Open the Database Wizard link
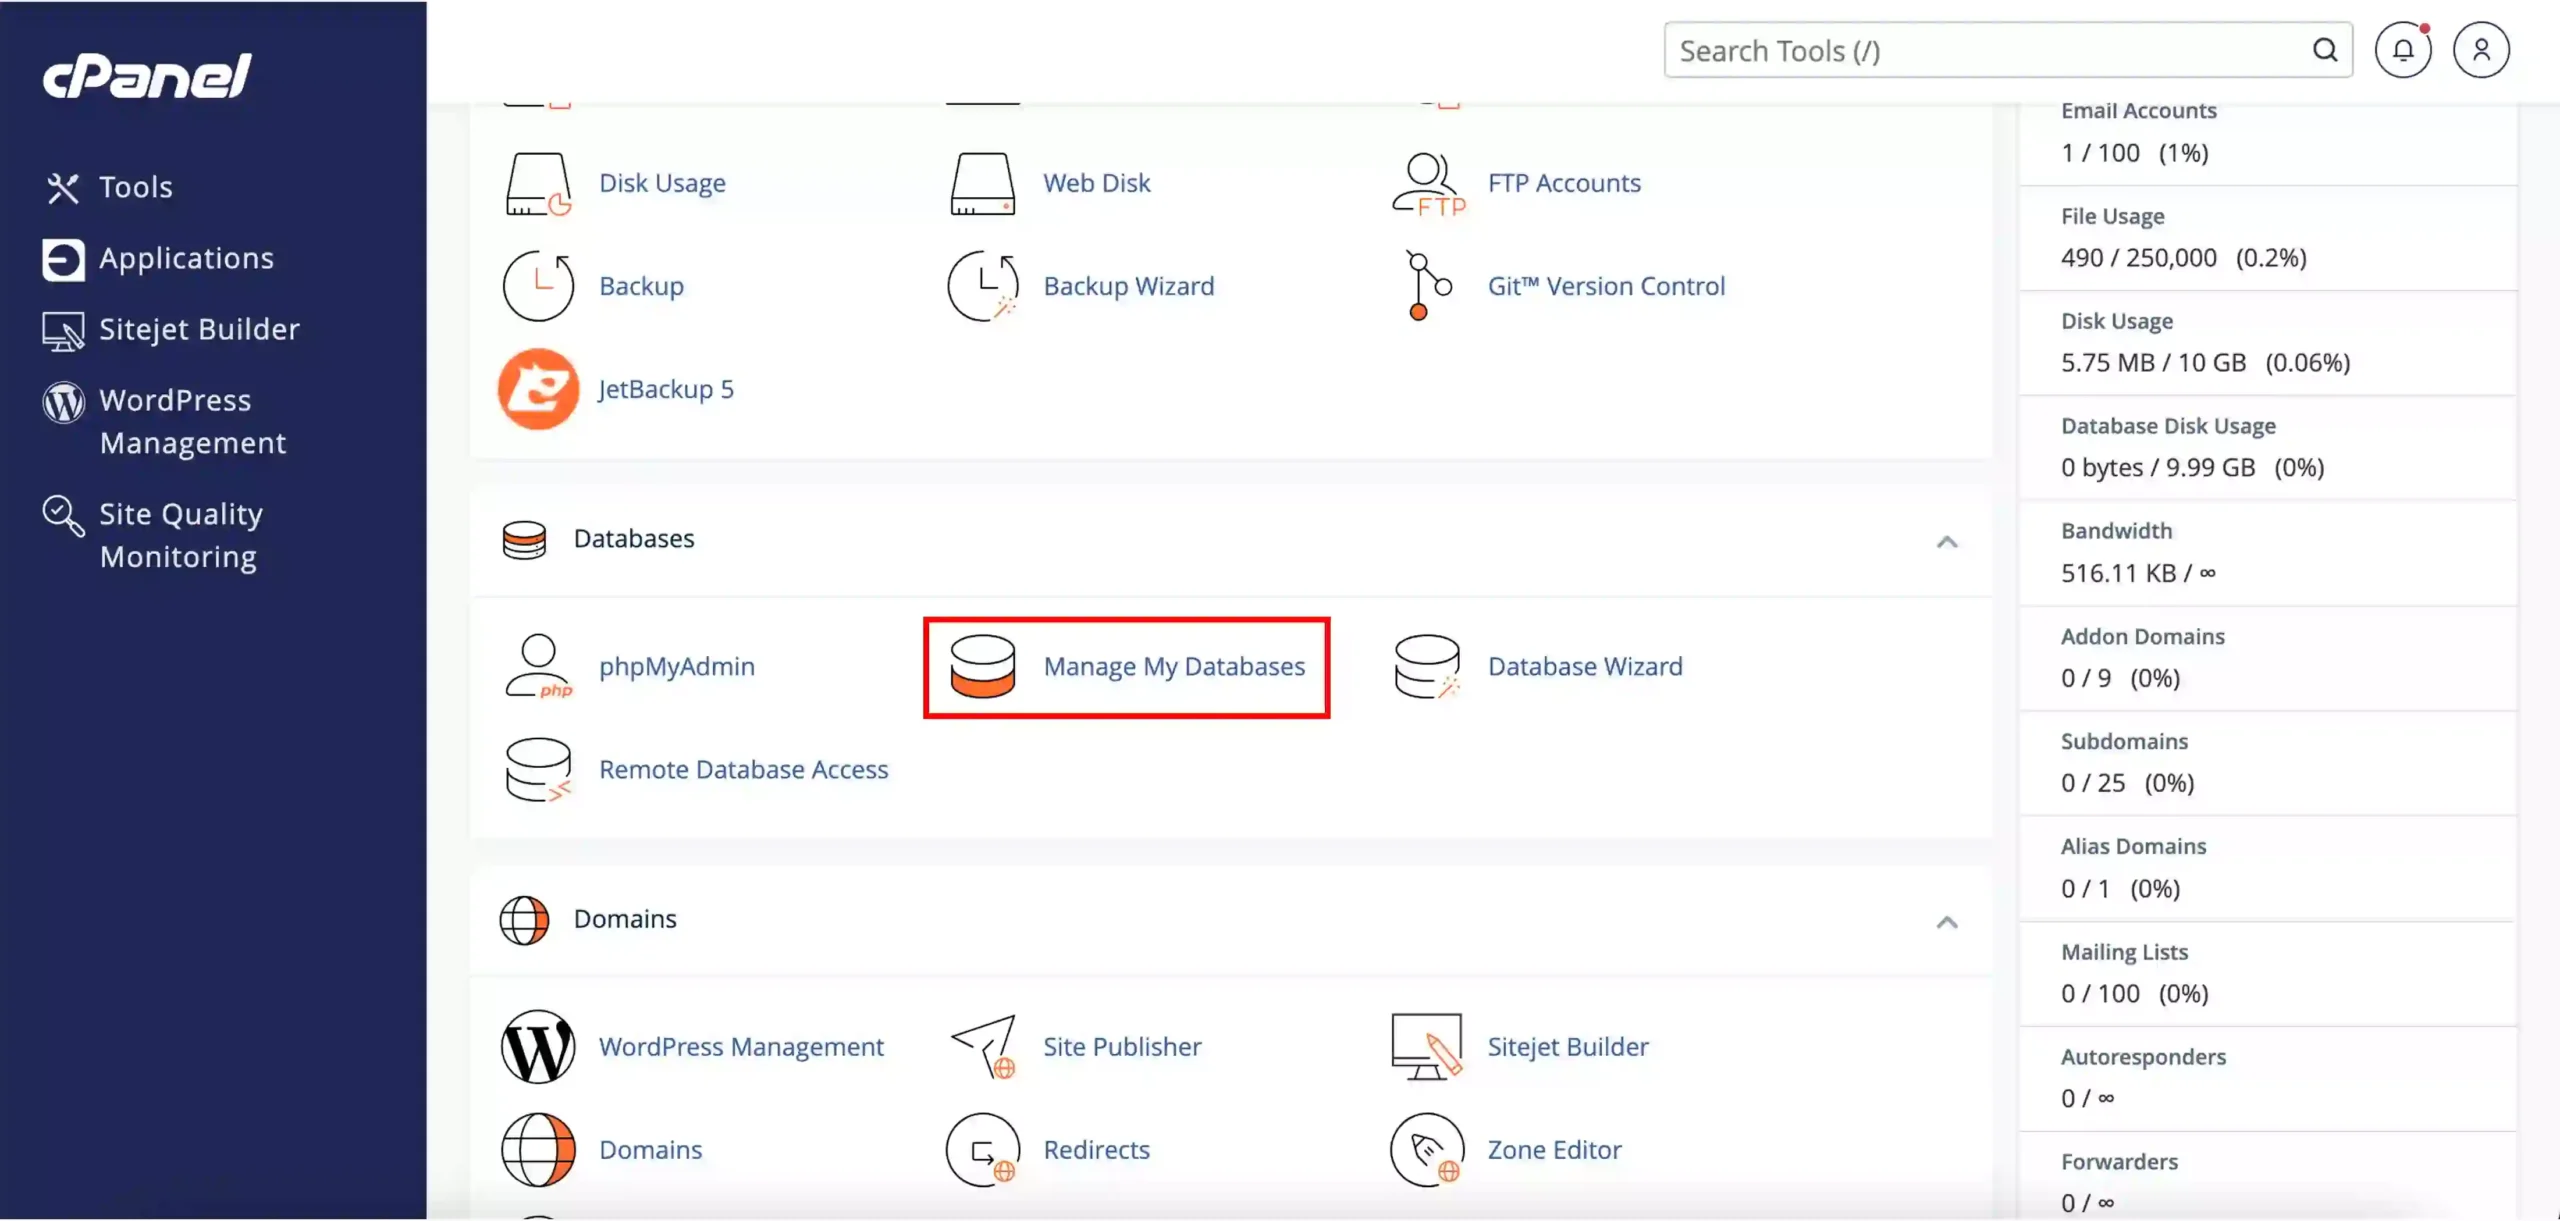 (1585, 666)
